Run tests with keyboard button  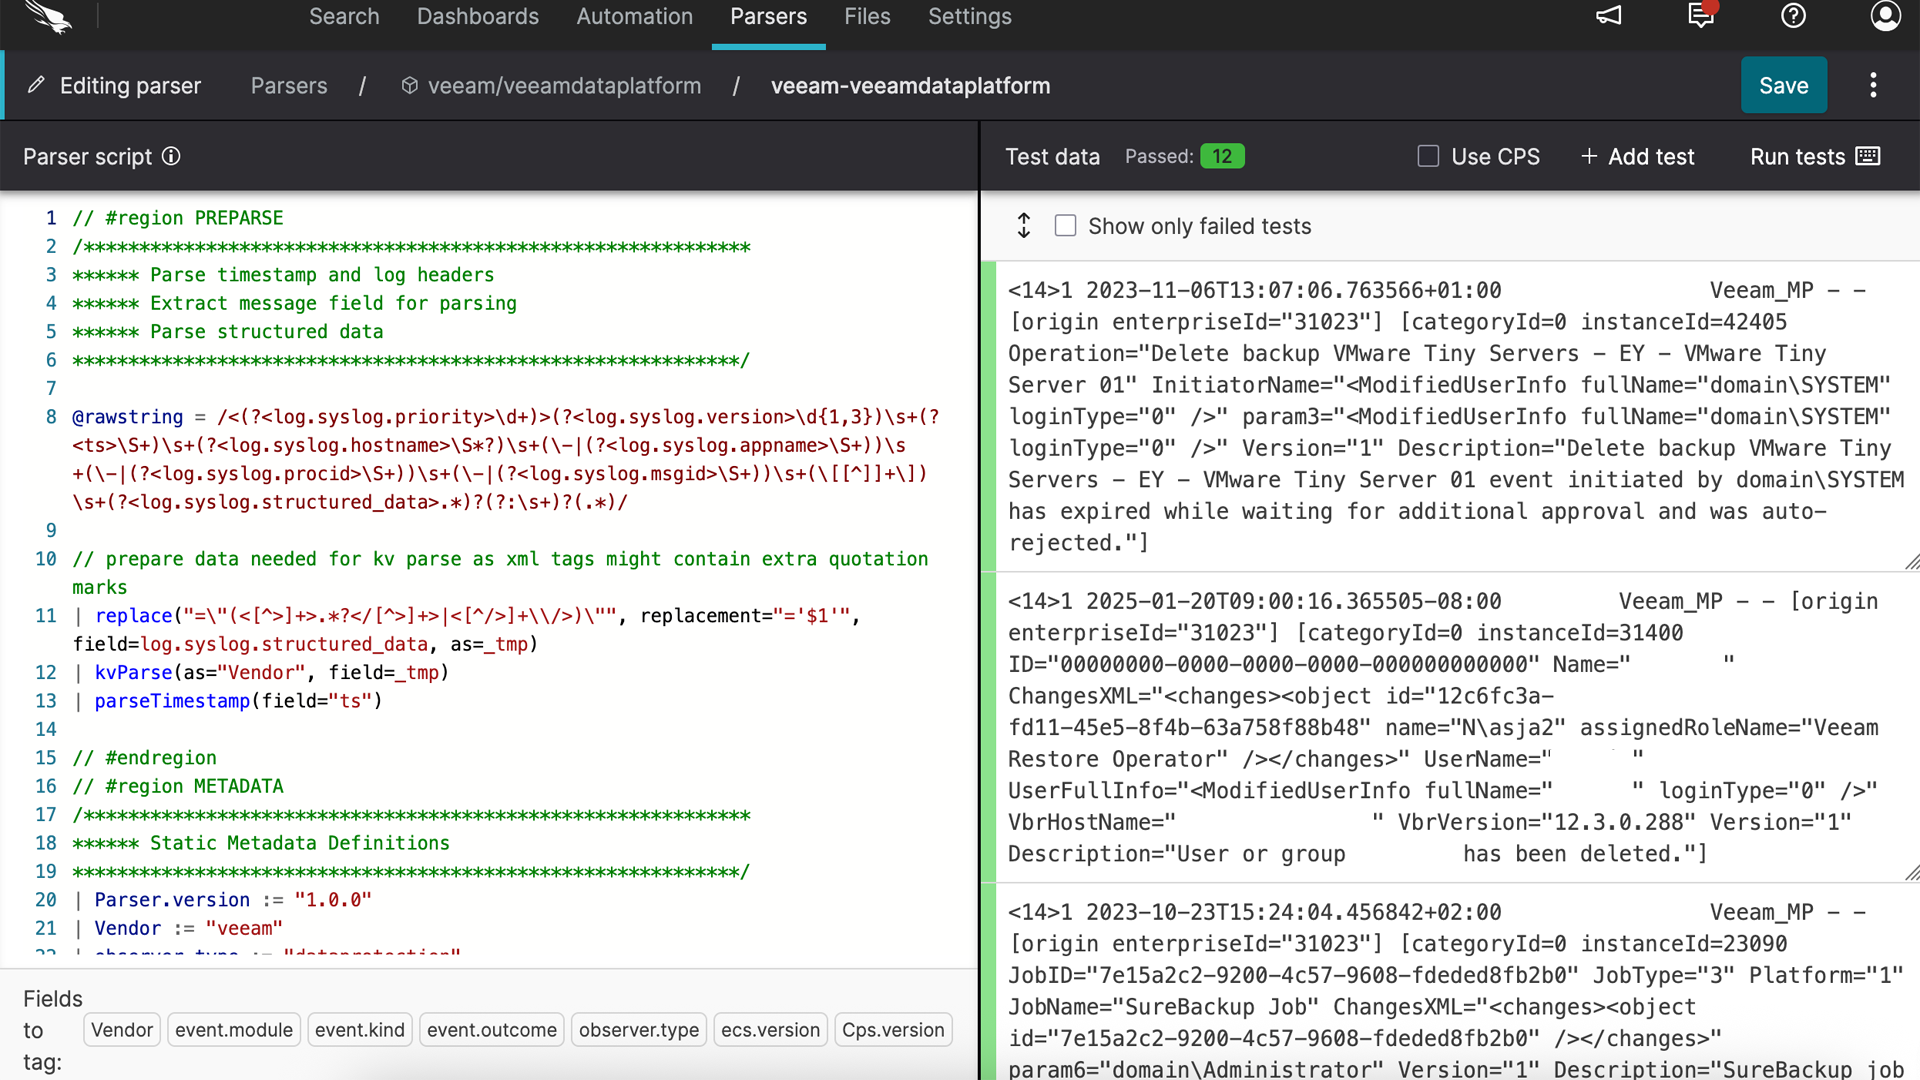tap(1814, 156)
